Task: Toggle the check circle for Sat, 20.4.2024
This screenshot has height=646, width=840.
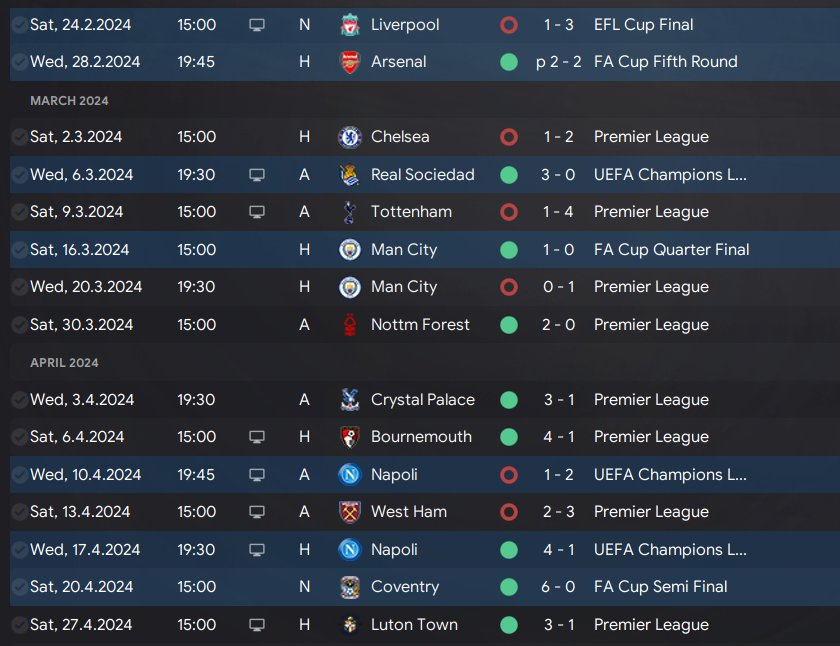Action: [19, 587]
